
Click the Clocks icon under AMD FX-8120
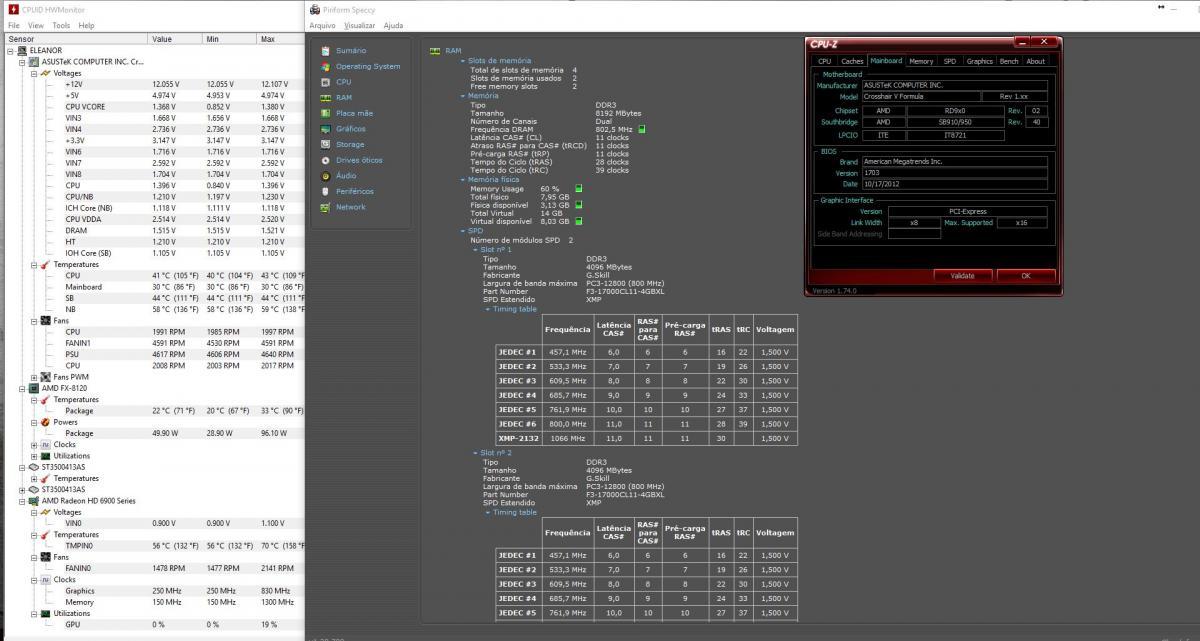point(45,445)
